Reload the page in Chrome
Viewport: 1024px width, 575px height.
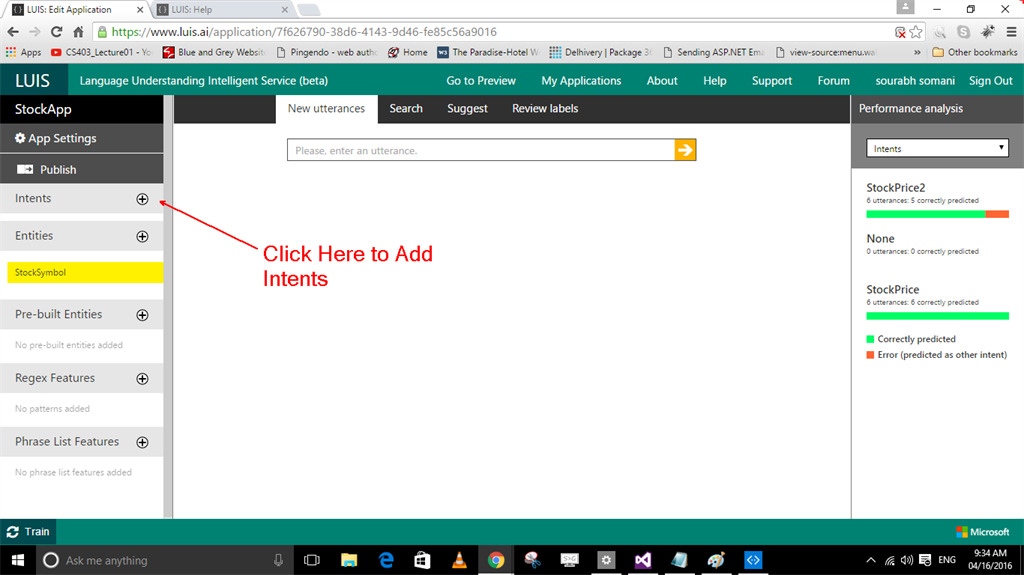pos(56,32)
